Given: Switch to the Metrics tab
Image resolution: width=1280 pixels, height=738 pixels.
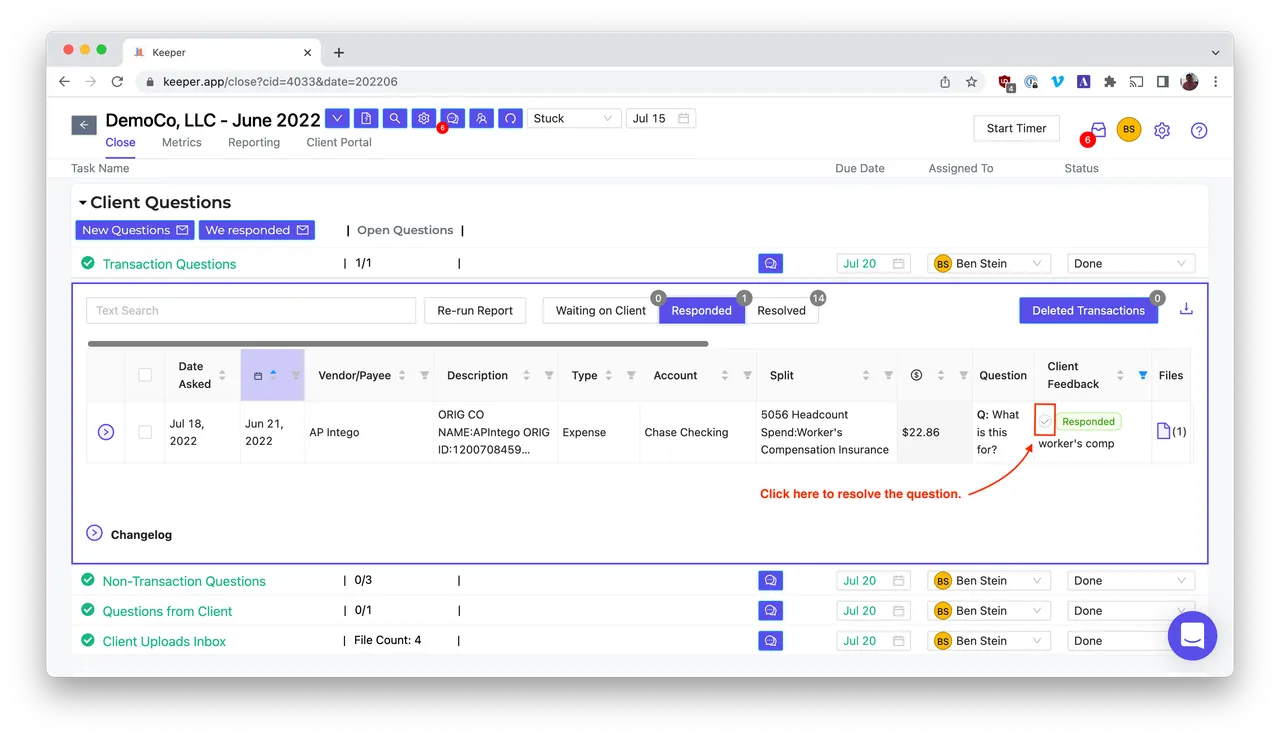Looking at the screenshot, I should (182, 142).
